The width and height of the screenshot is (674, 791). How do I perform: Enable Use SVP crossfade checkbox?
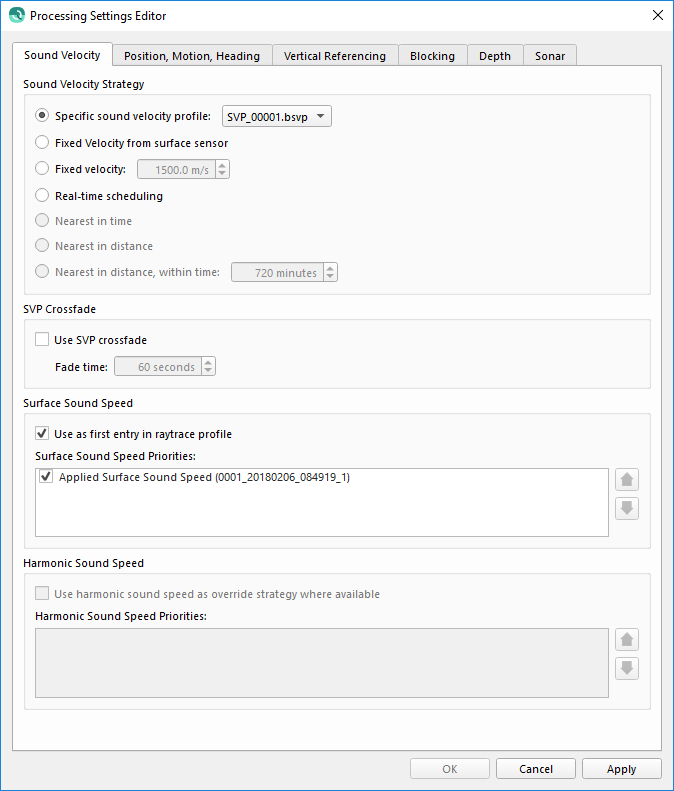point(42,339)
